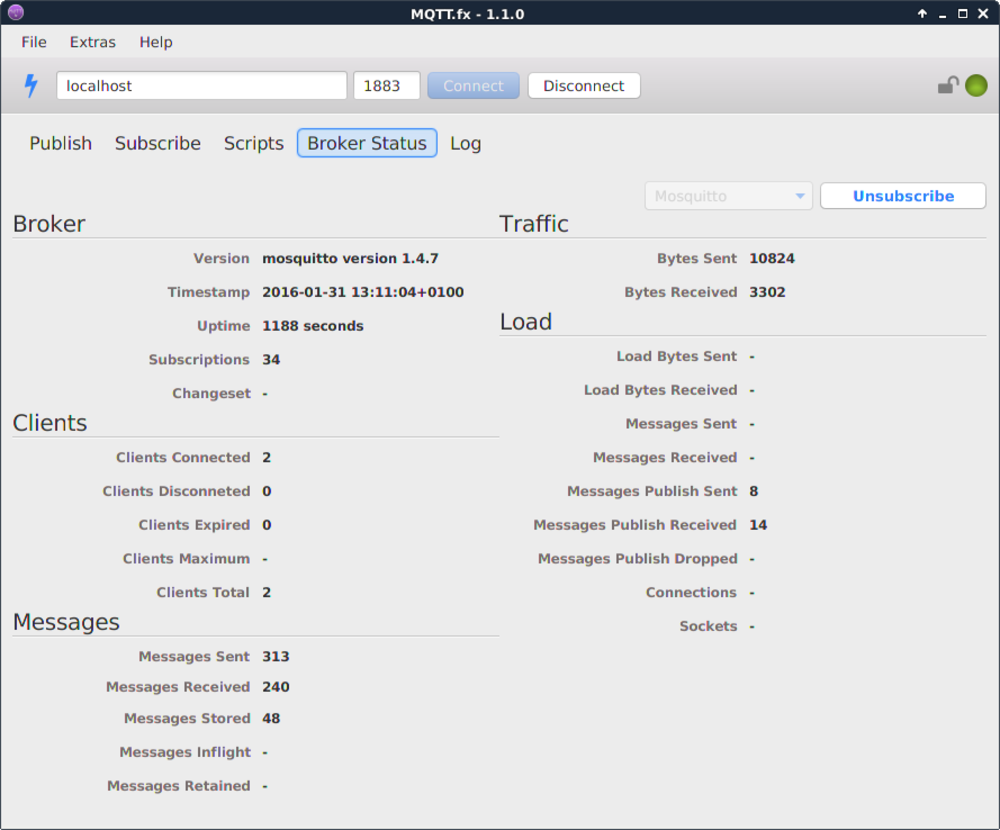Expand the Mosquitto broker type dropdown
Image resolution: width=1000 pixels, height=830 pixels.
[x=729, y=196]
